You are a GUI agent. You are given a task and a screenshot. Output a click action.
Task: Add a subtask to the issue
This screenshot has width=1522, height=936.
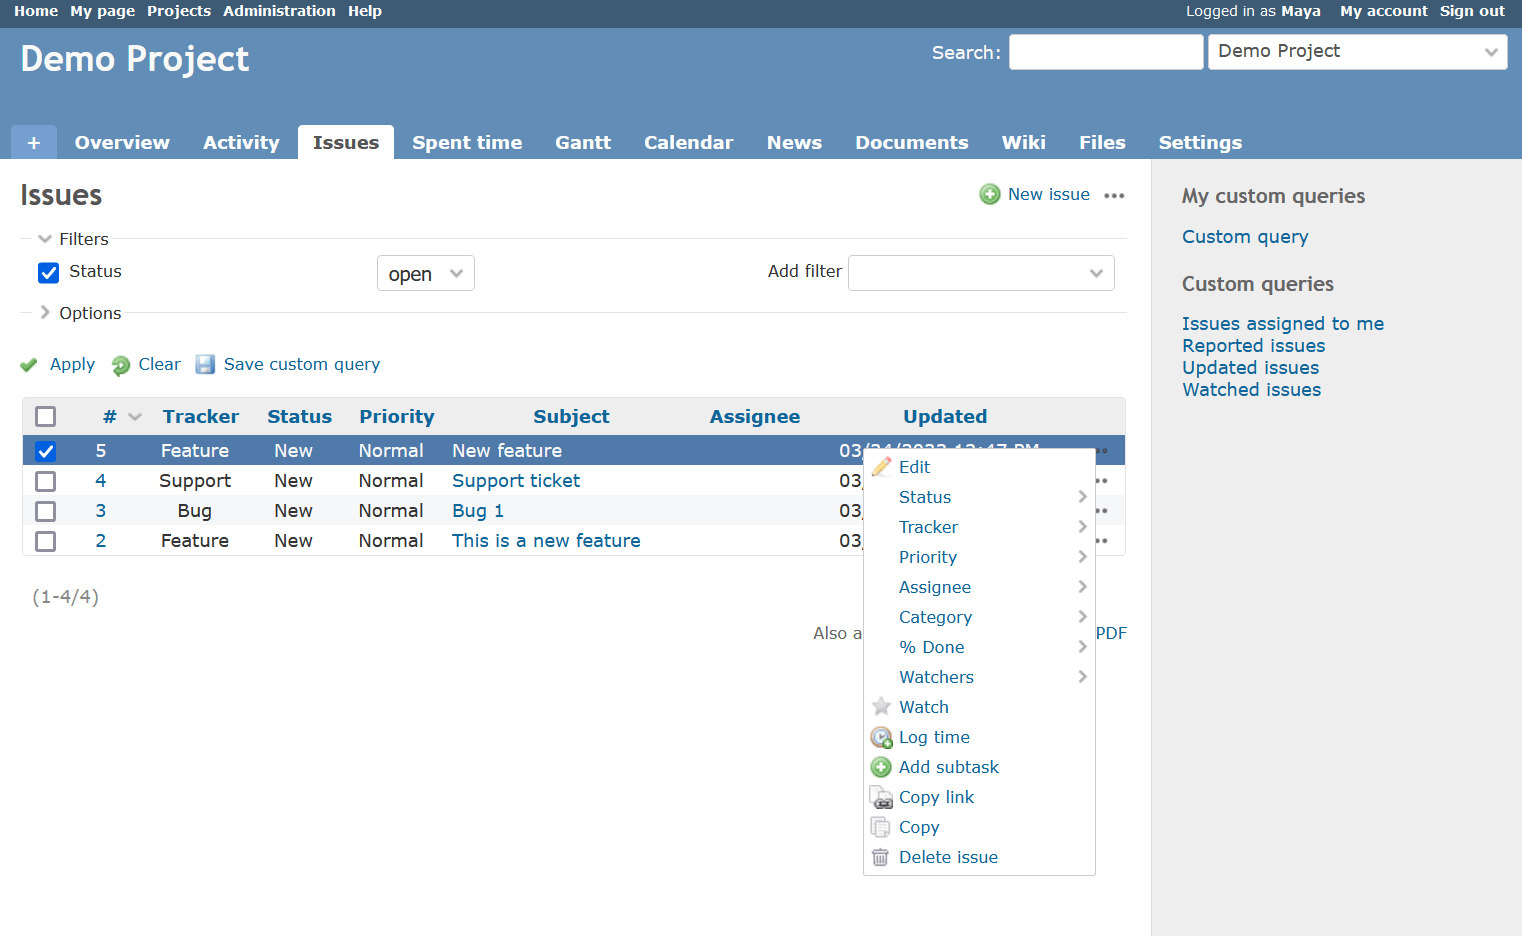[x=948, y=767]
